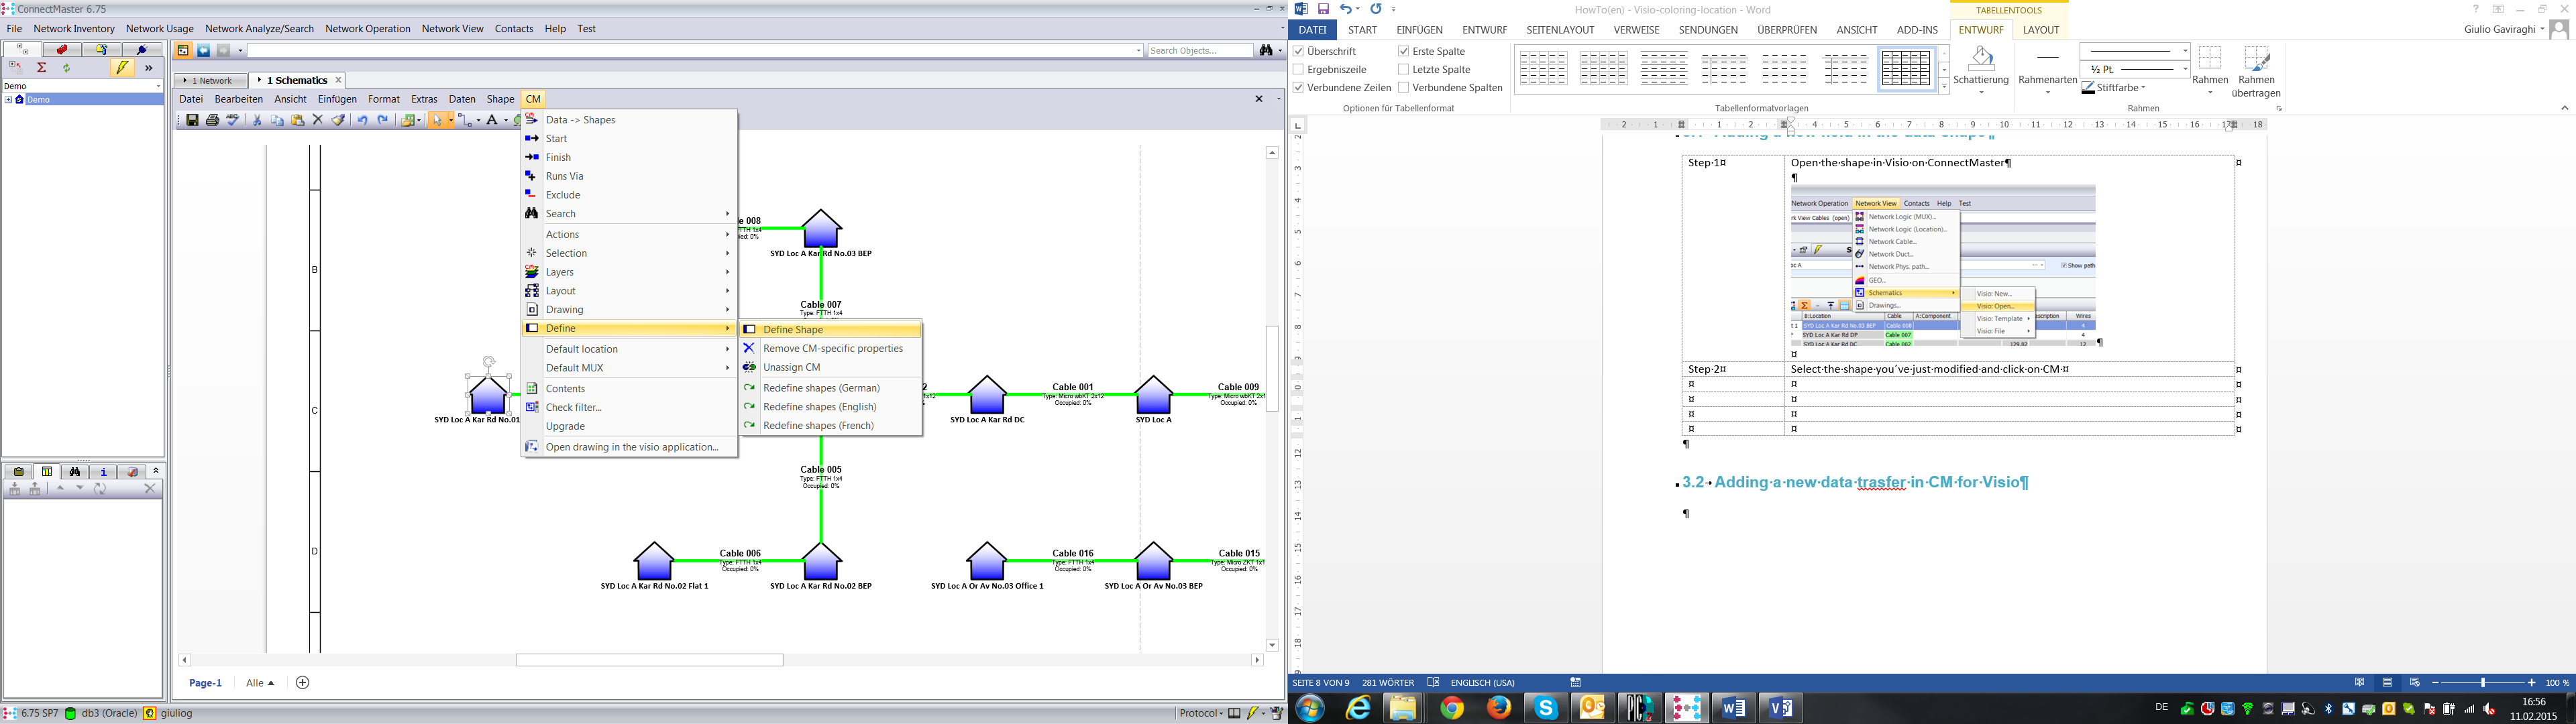The width and height of the screenshot is (2576, 724).
Task: Uncheck the Überschrift checkbox
Action: 1298,51
